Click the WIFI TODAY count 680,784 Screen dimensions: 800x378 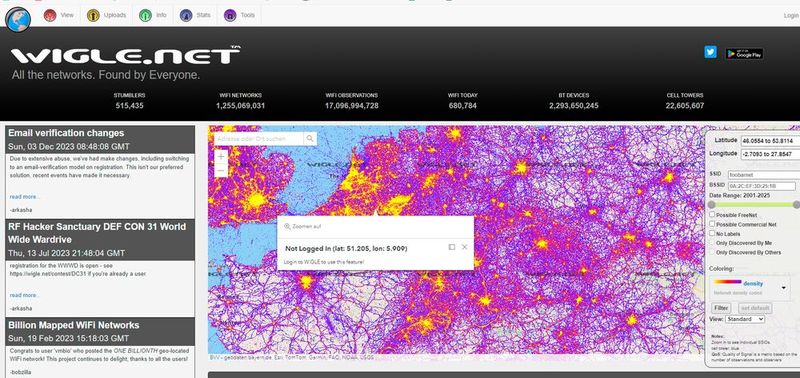462,106
